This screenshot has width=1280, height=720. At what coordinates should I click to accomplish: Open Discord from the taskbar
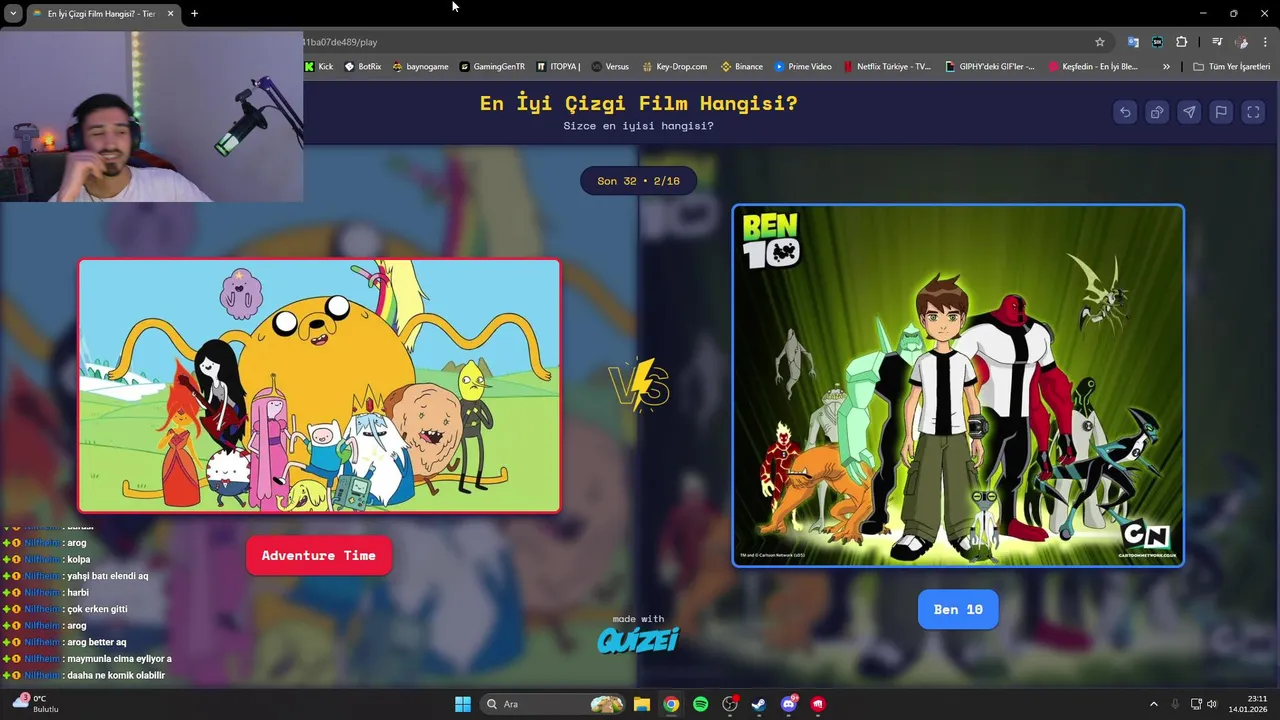click(x=789, y=704)
